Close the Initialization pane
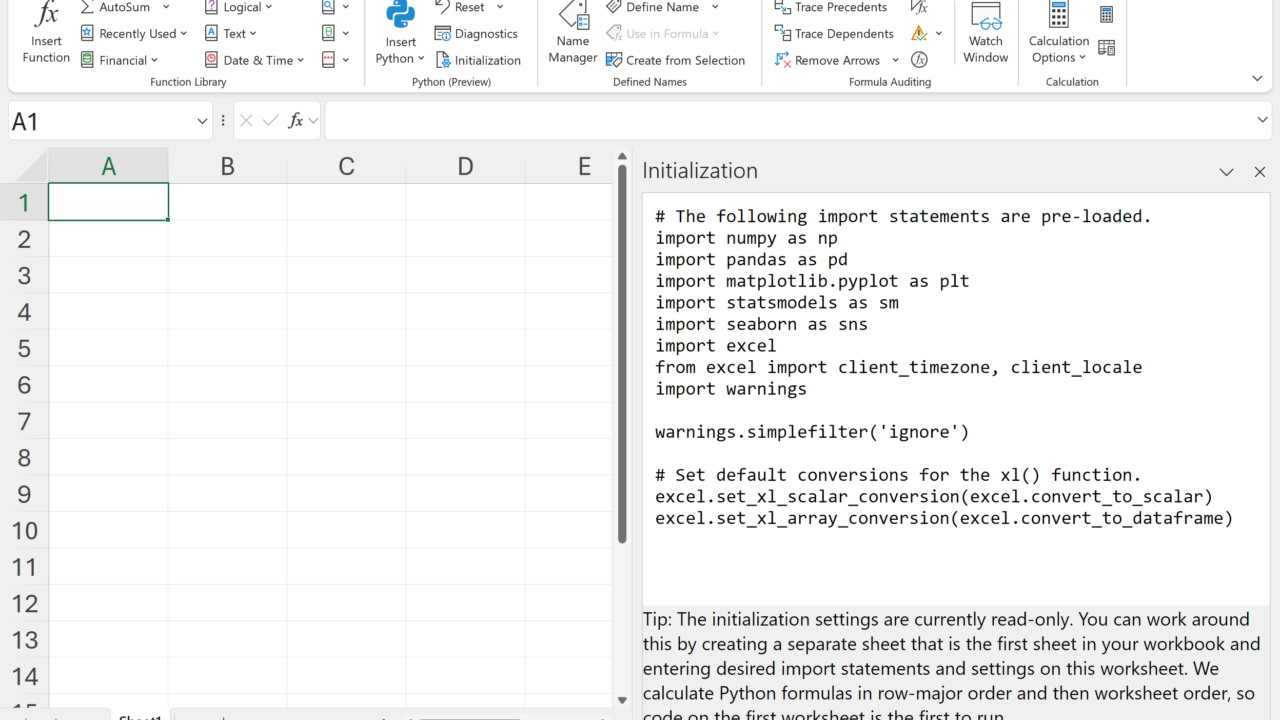 1260,172
